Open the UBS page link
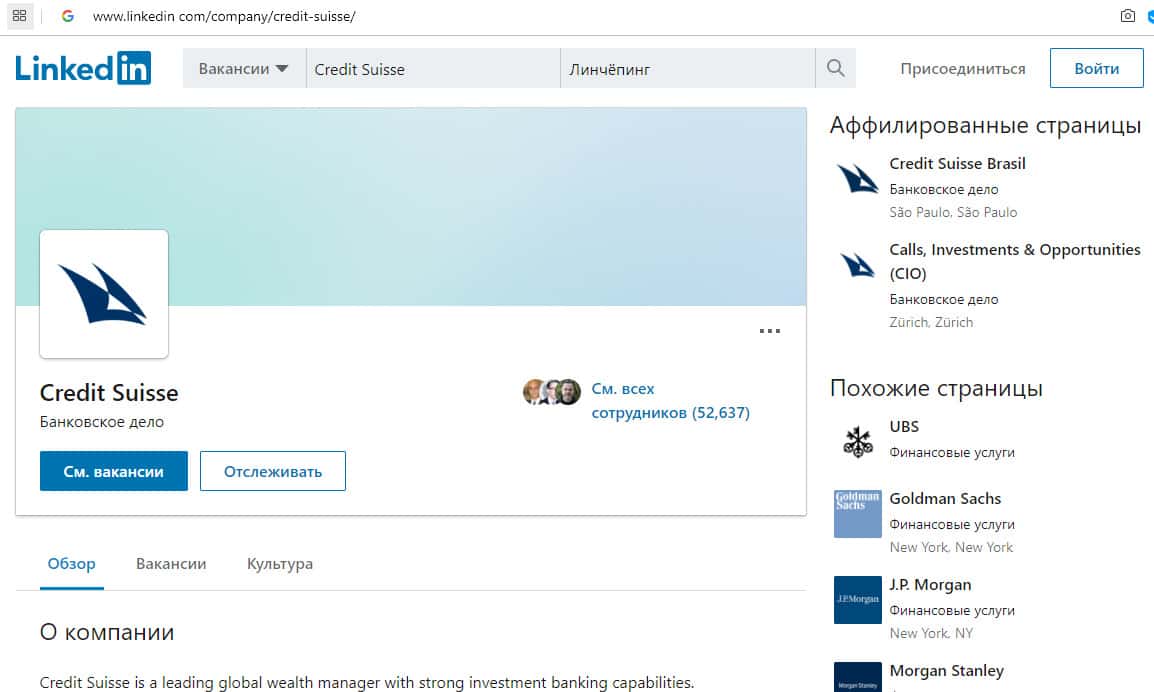 [x=904, y=426]
